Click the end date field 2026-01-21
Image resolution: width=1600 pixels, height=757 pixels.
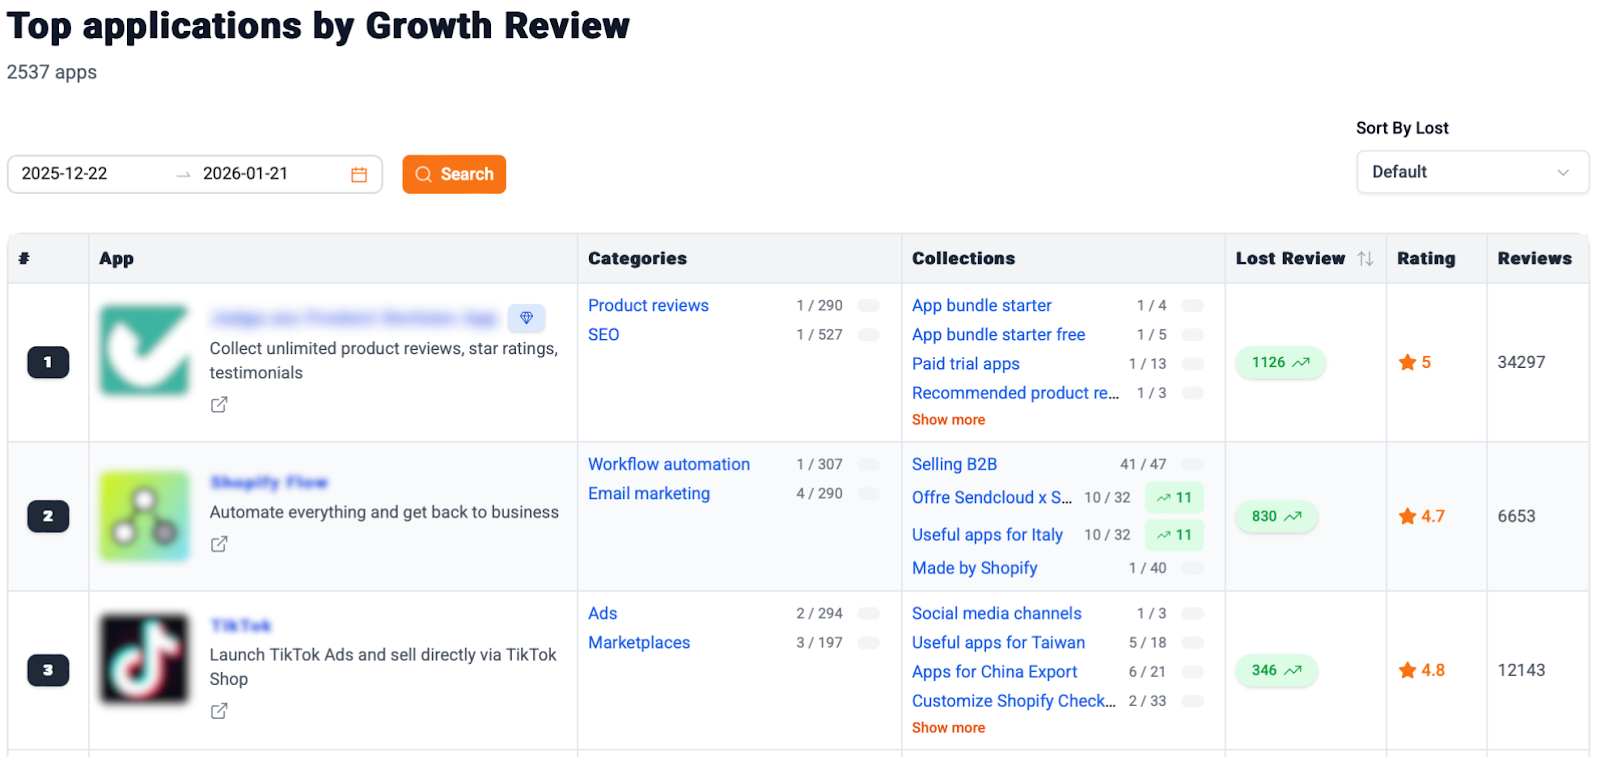(246, 174)
